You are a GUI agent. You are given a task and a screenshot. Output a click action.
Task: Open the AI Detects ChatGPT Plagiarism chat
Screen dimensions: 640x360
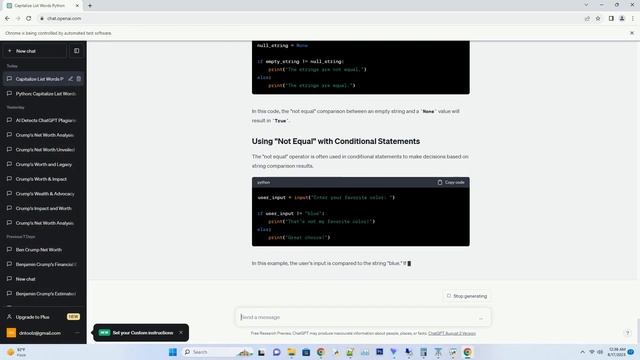coord(43,120)
